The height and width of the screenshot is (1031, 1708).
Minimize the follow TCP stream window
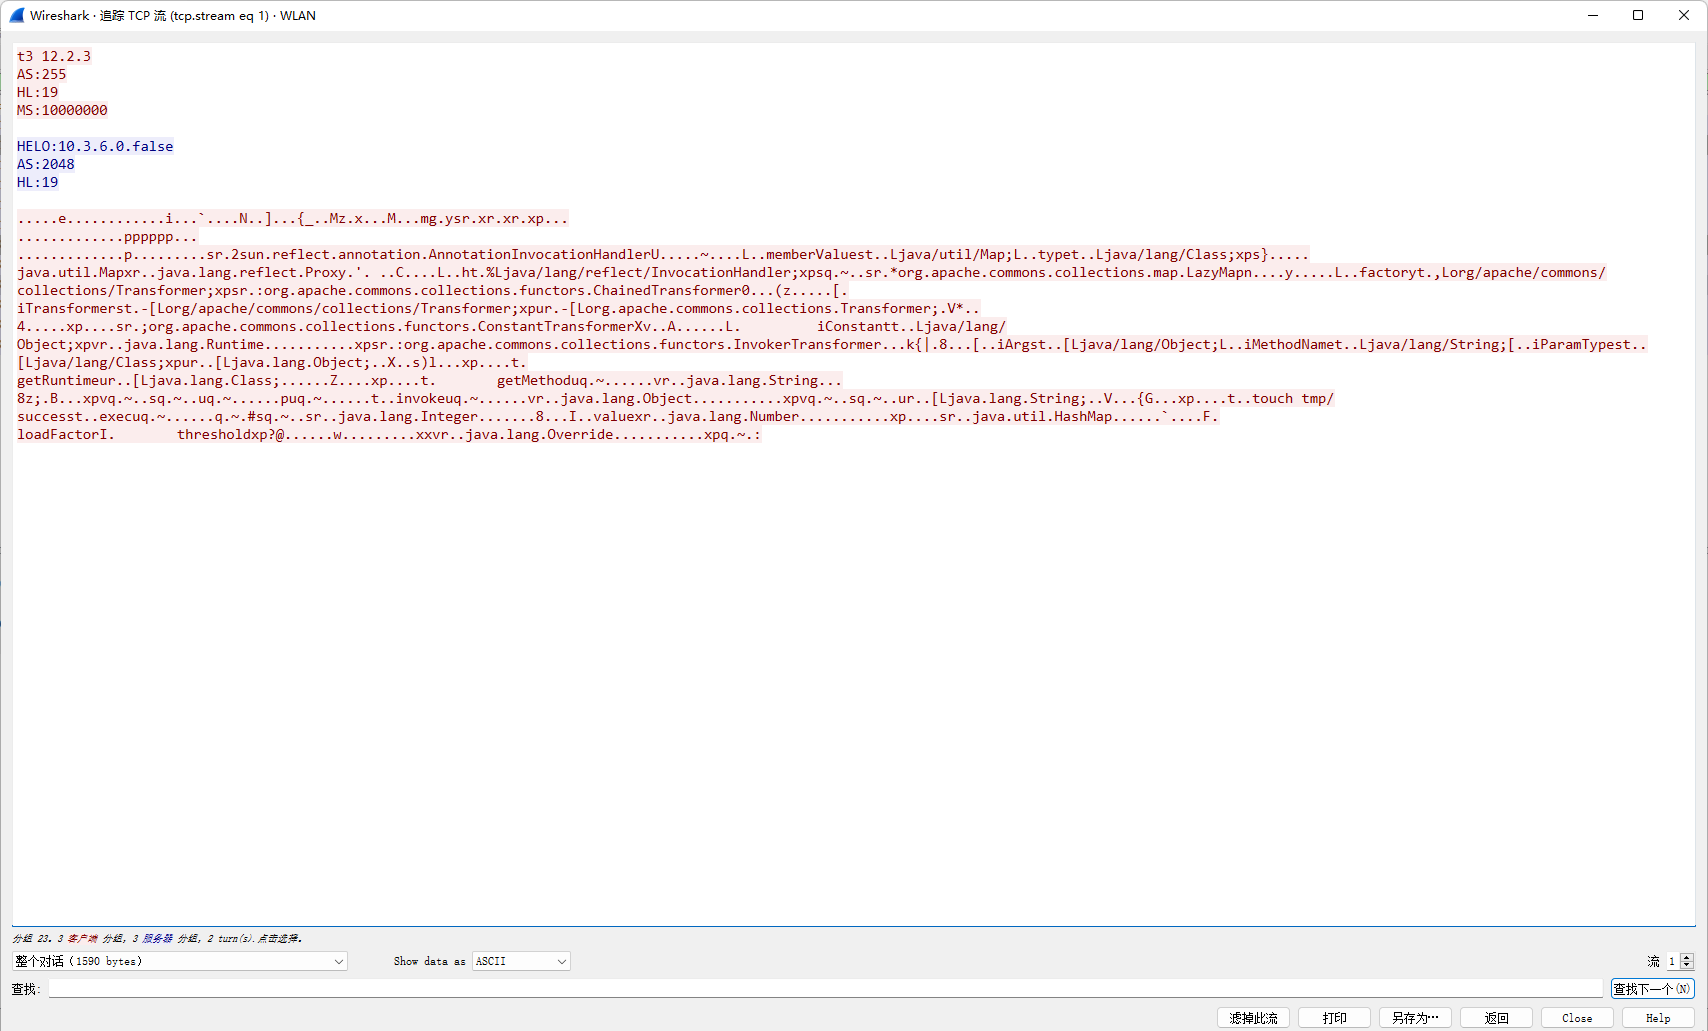pos(1591,15)
